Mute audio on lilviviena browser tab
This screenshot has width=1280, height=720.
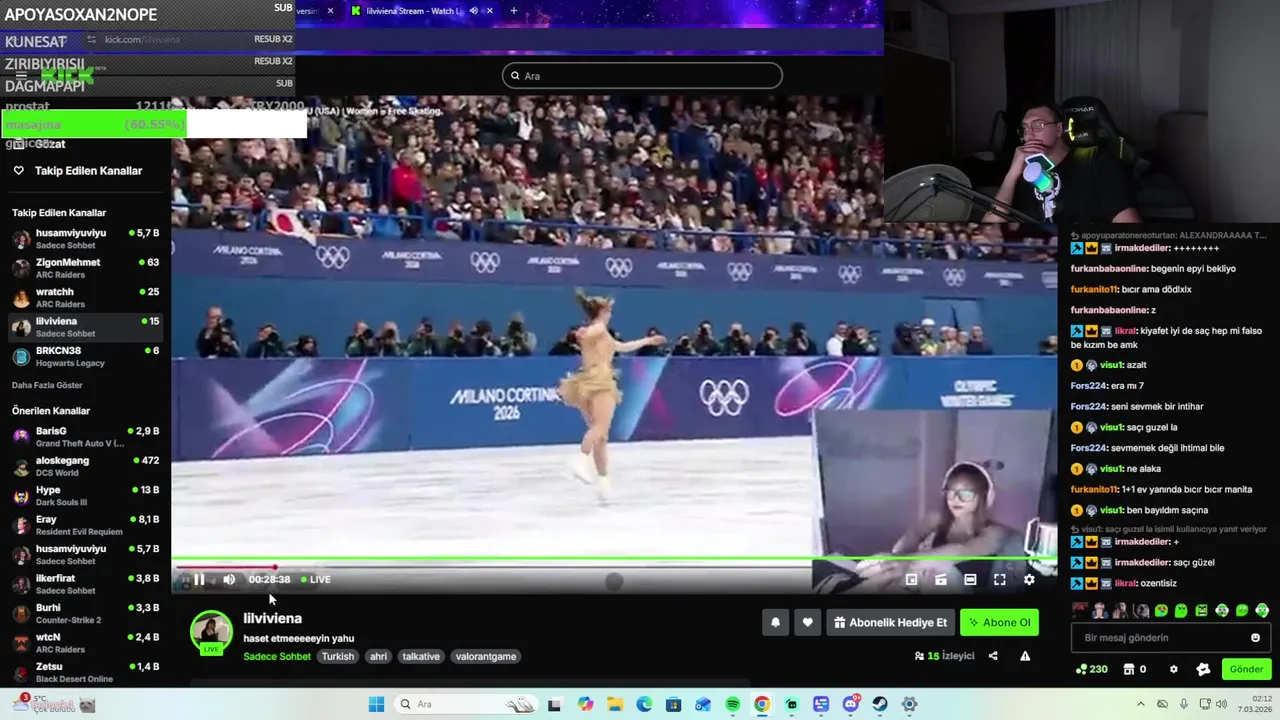click(474, 11)
